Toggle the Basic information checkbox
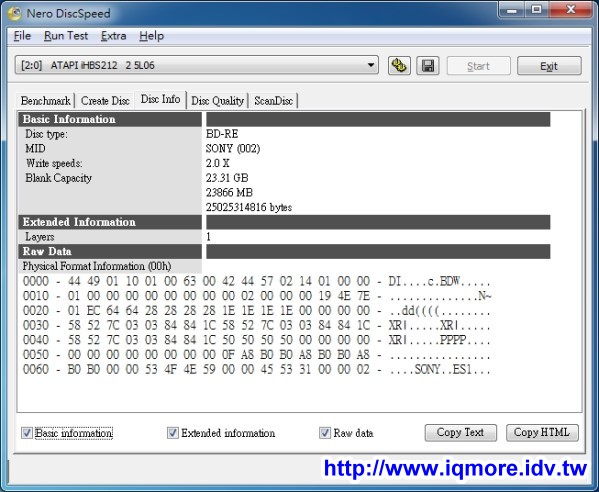The height and width of the screenshot is (492, 599). coord(27,433)
